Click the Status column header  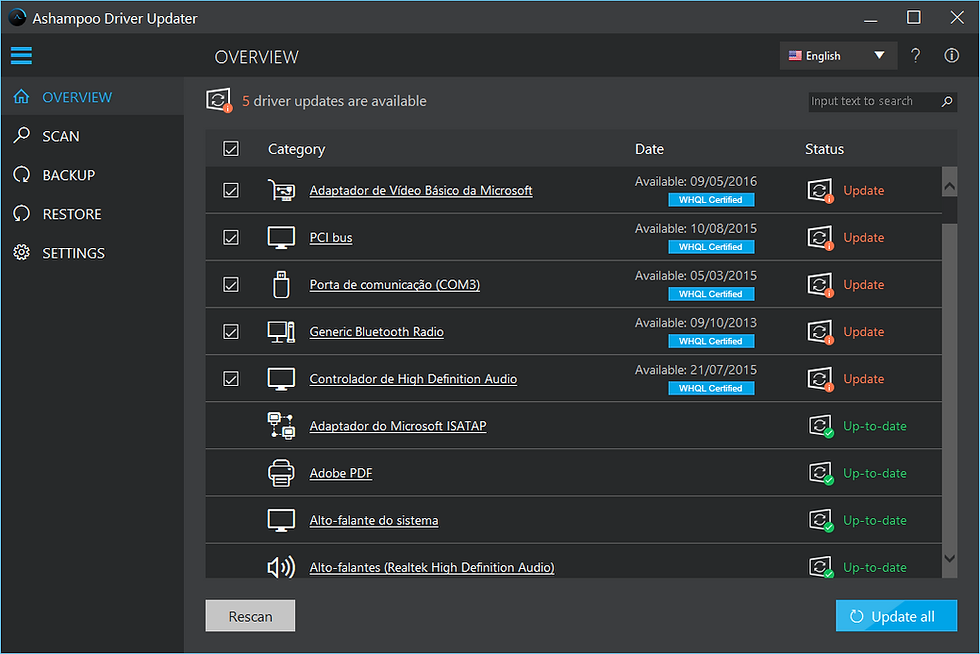[824, 149]
